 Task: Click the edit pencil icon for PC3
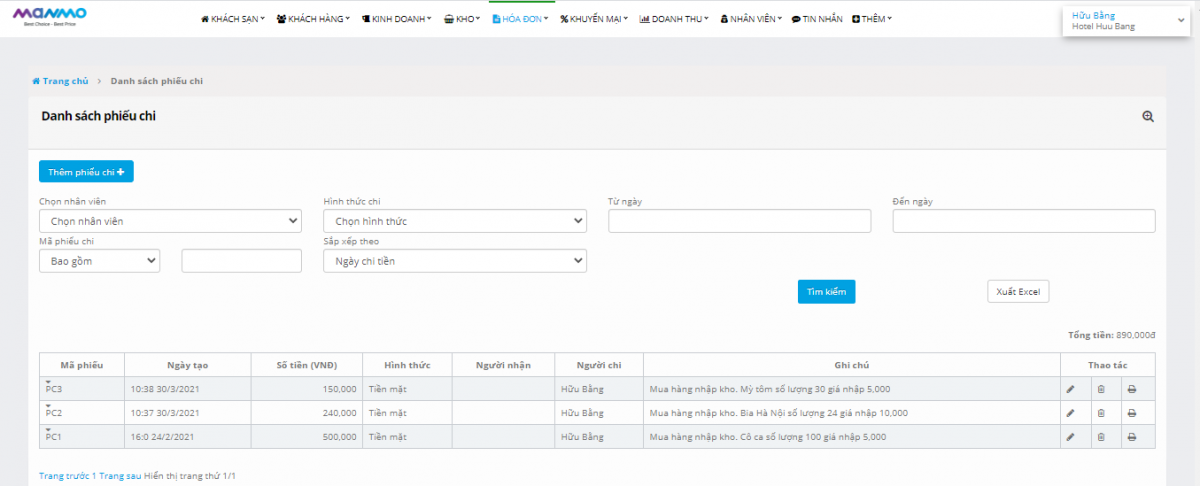(1070, 389)
